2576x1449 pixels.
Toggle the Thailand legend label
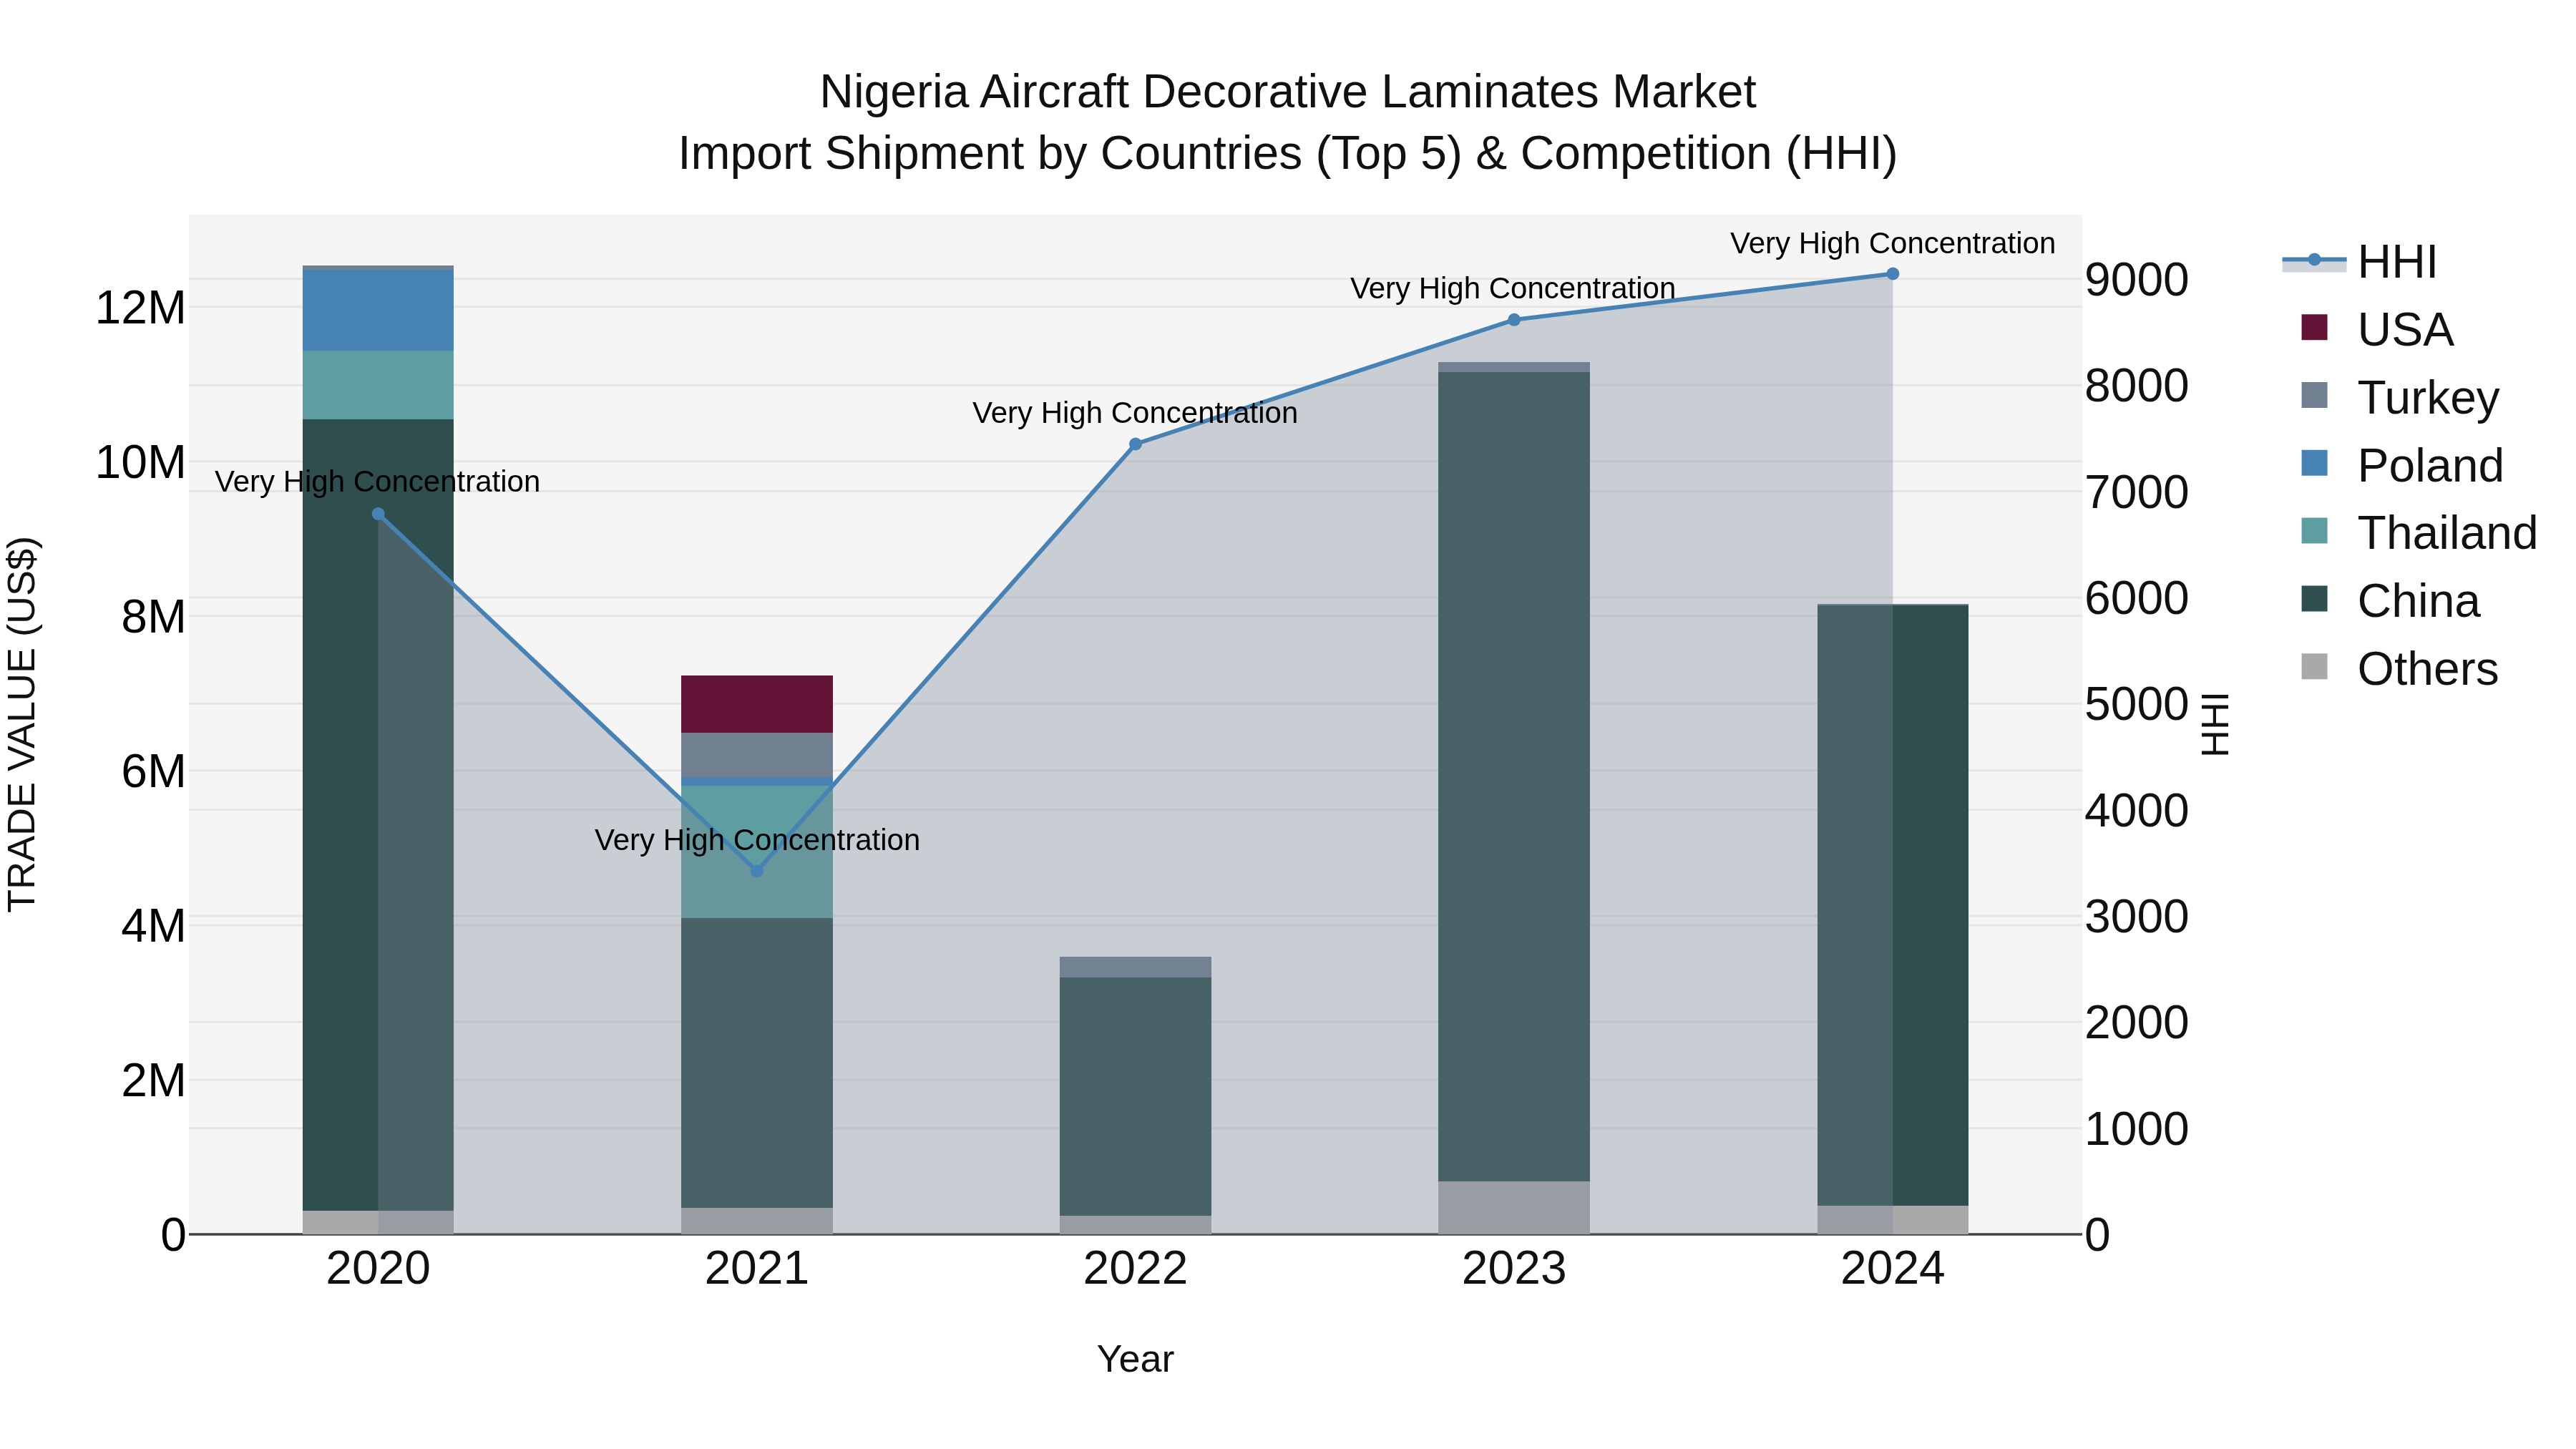[x=2447, y=533]
